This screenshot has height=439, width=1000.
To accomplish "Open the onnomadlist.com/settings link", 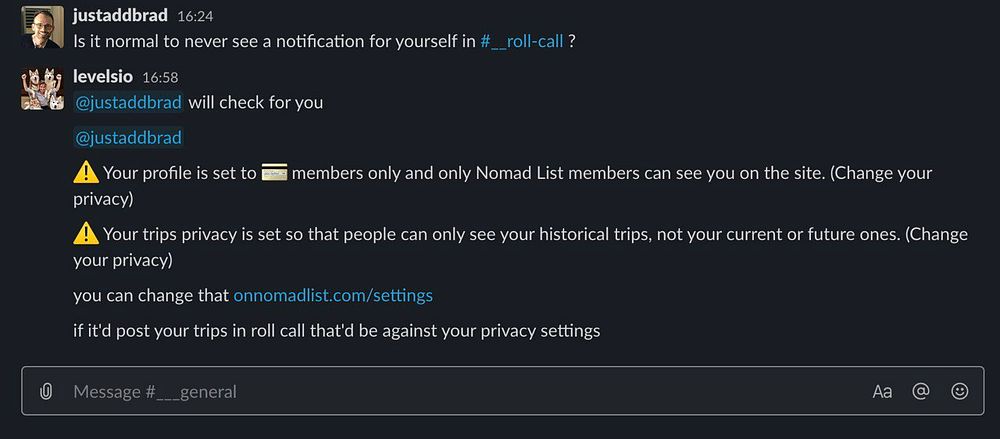I will click(333, 296).
